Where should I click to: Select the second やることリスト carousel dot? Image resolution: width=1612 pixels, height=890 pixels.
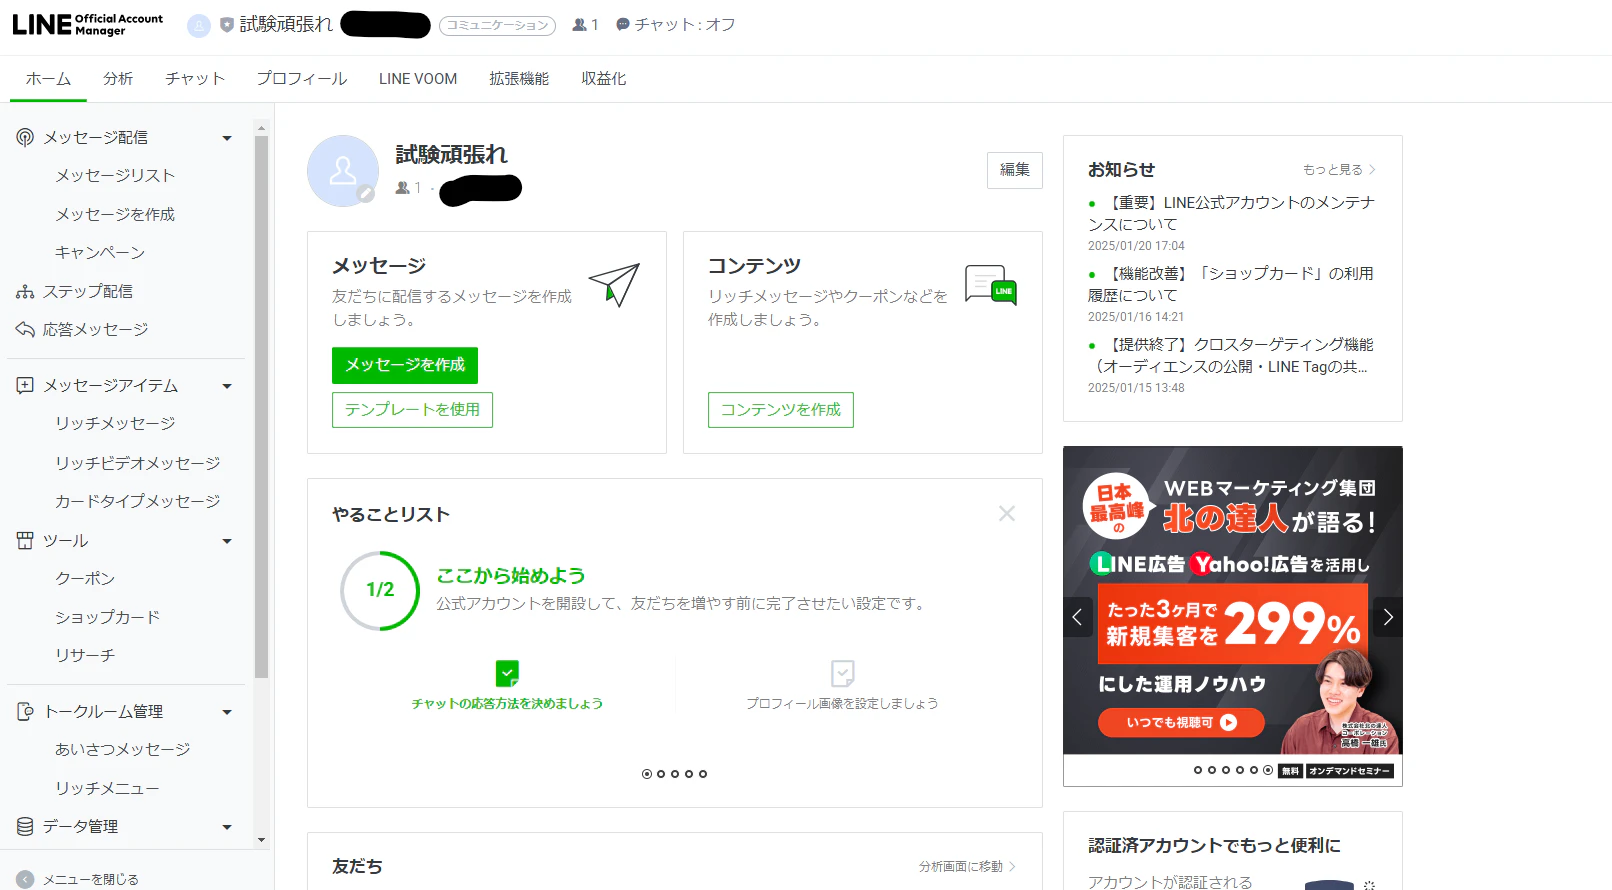(661, 774)
